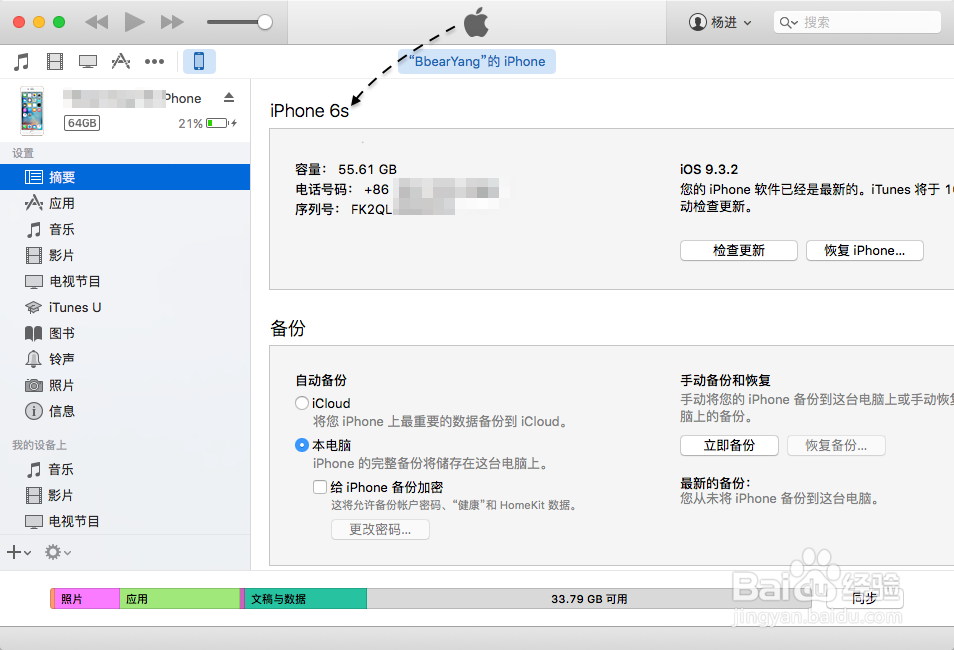The width and height of the screenshot is (954, 650).
Task: Enable 给 iPhone 备份加密 checkbox
Action: 320,487
